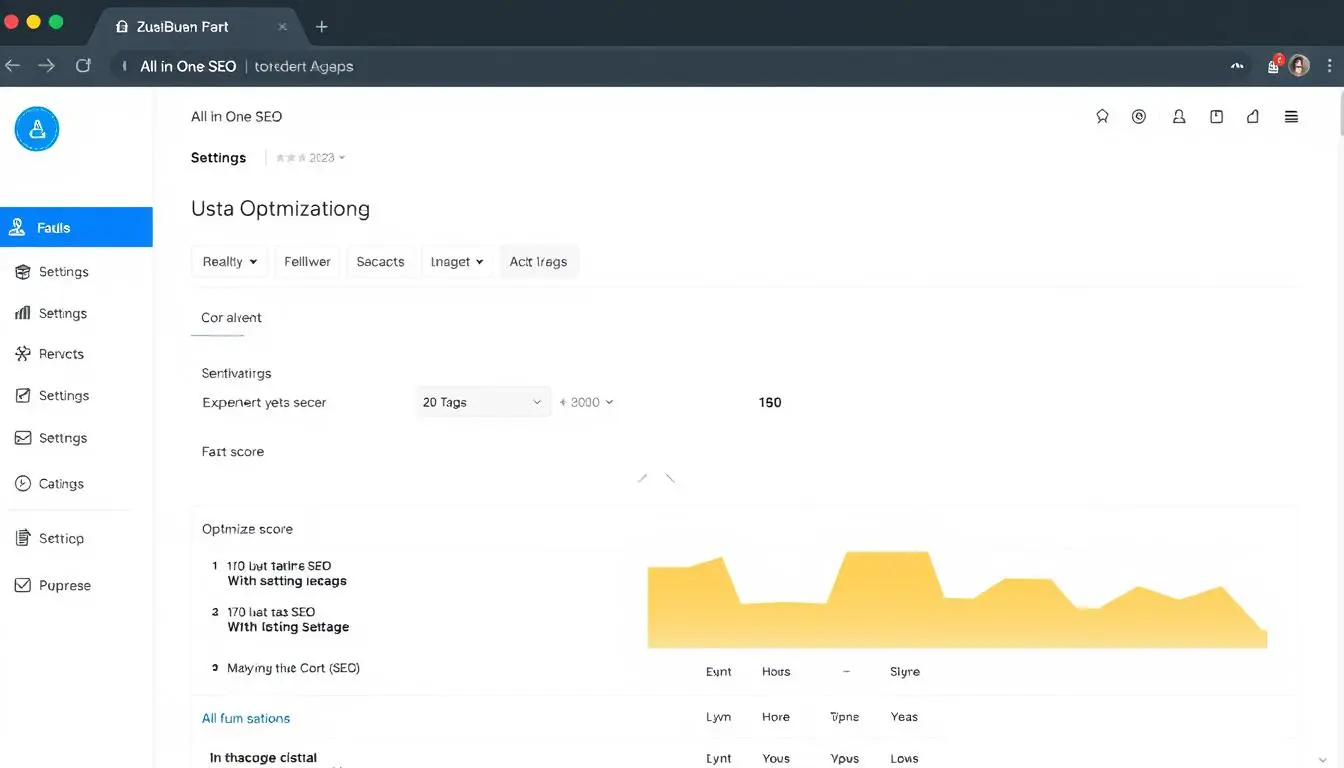The width and height of the screenshot is (1344, 768).
Task: Click the In thacoge cistial row
Action: click(263, 758)
